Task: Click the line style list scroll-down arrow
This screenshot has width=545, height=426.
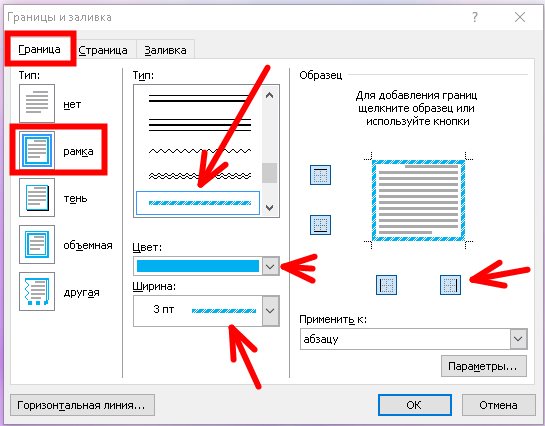Action: tap(270, 208)
